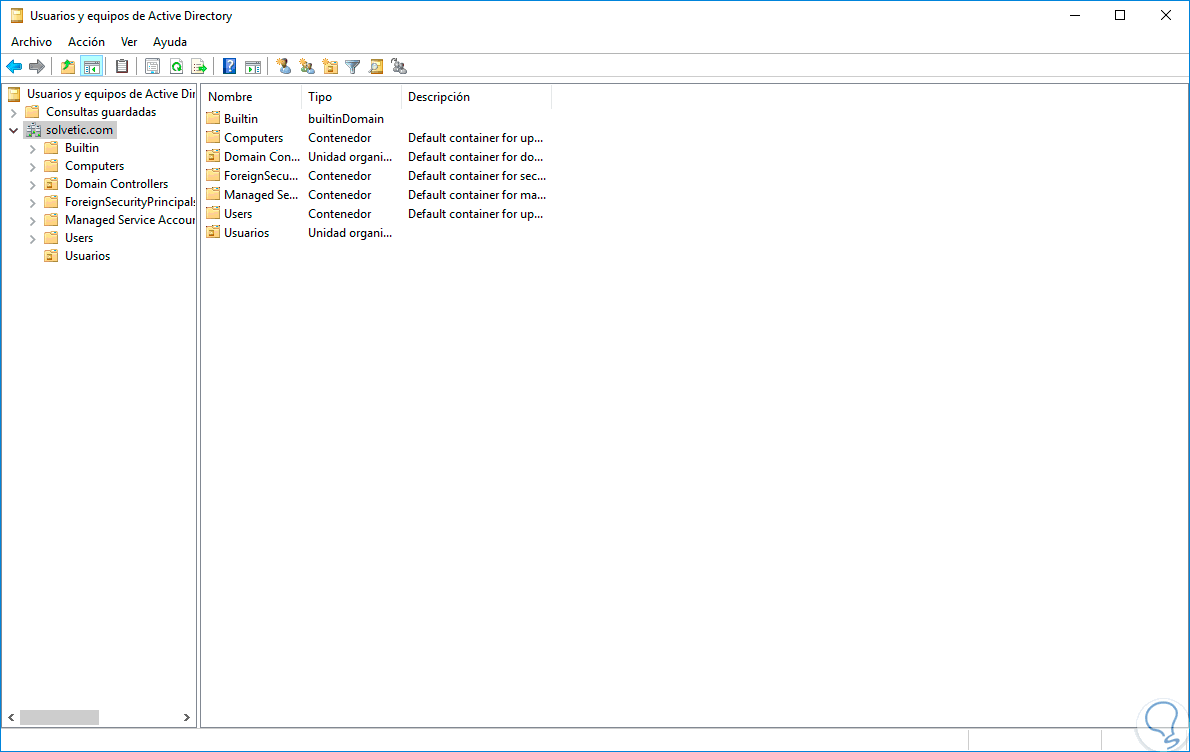Click the Find objects magnifier icon
Viewport: 1190px width, 752px height.
tap(376, 67)
